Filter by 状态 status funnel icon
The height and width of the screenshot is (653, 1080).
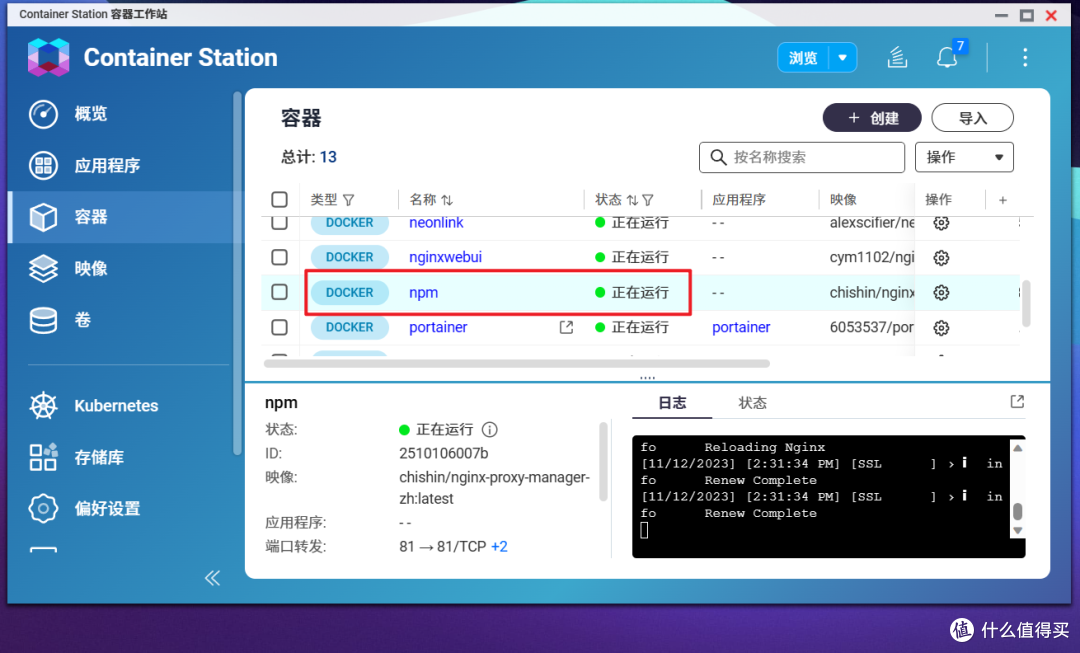coord(647,200)
